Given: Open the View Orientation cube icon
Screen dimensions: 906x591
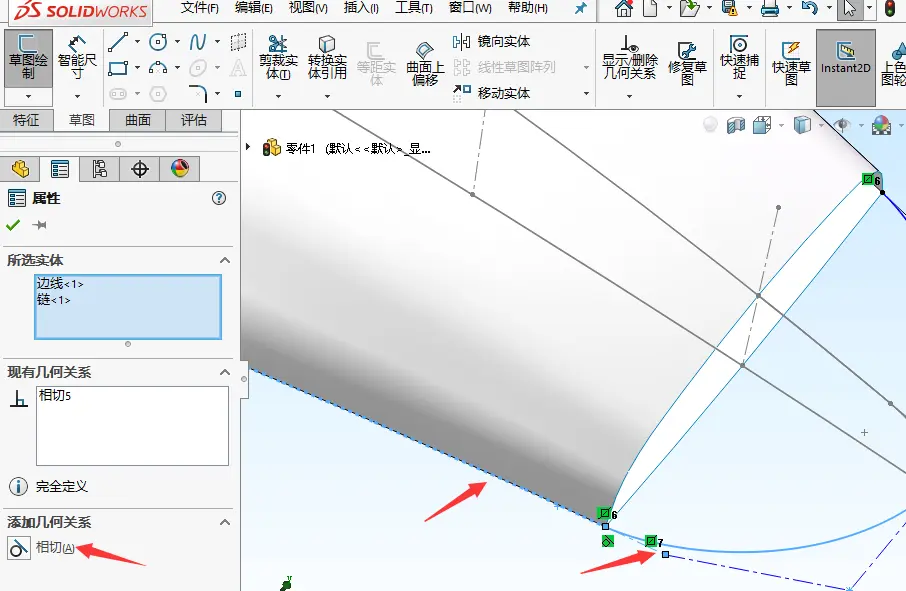Looking at the screenshot, I should tap(762, 125).
